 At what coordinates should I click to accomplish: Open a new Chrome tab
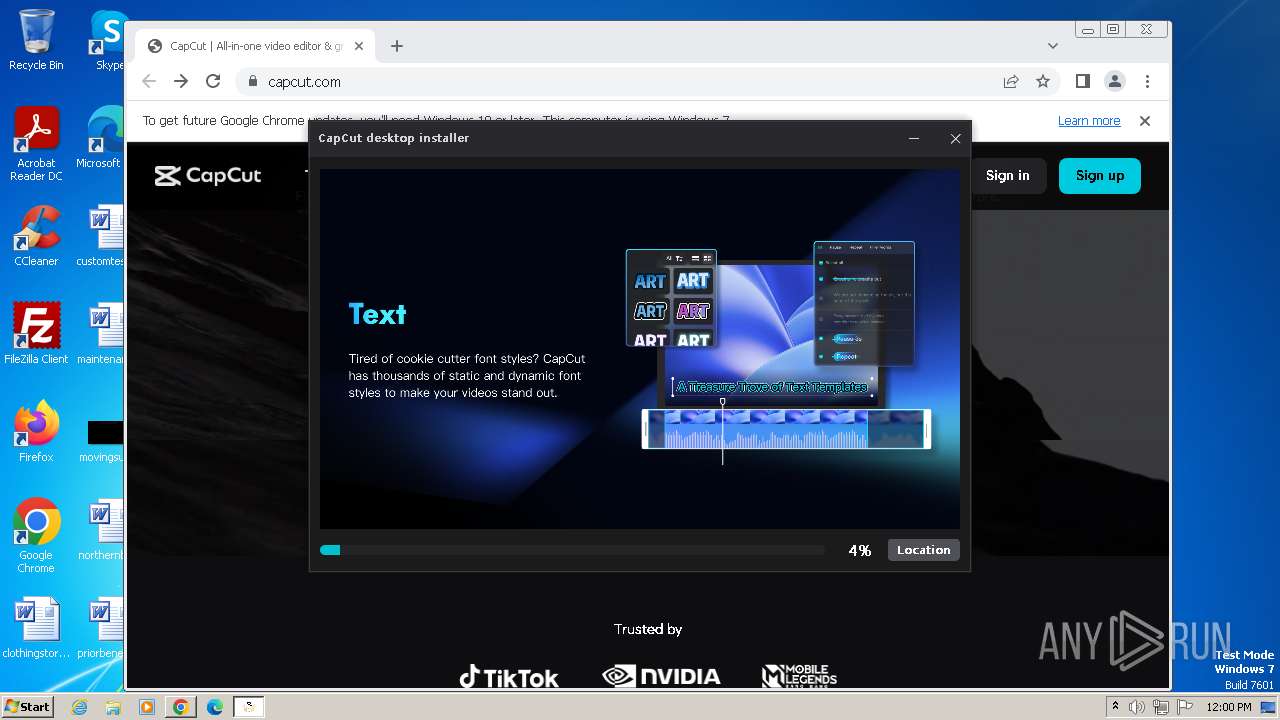(x=397, y=46)
